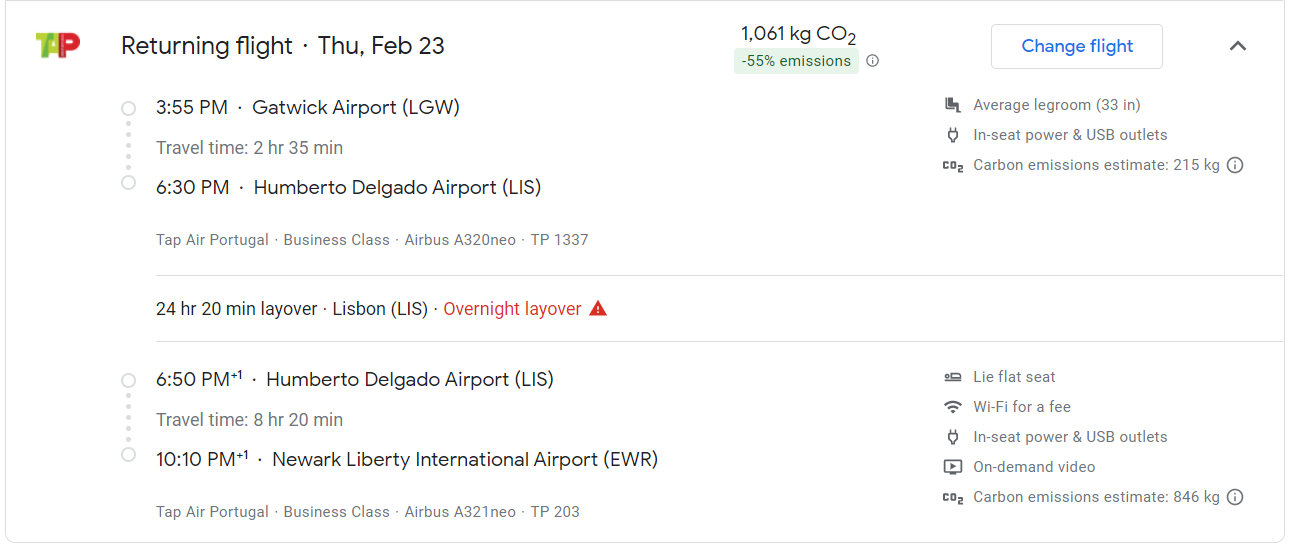Click the Overnight layover red text
This screenshot has height=544, width=1291.
click(512, 309)
